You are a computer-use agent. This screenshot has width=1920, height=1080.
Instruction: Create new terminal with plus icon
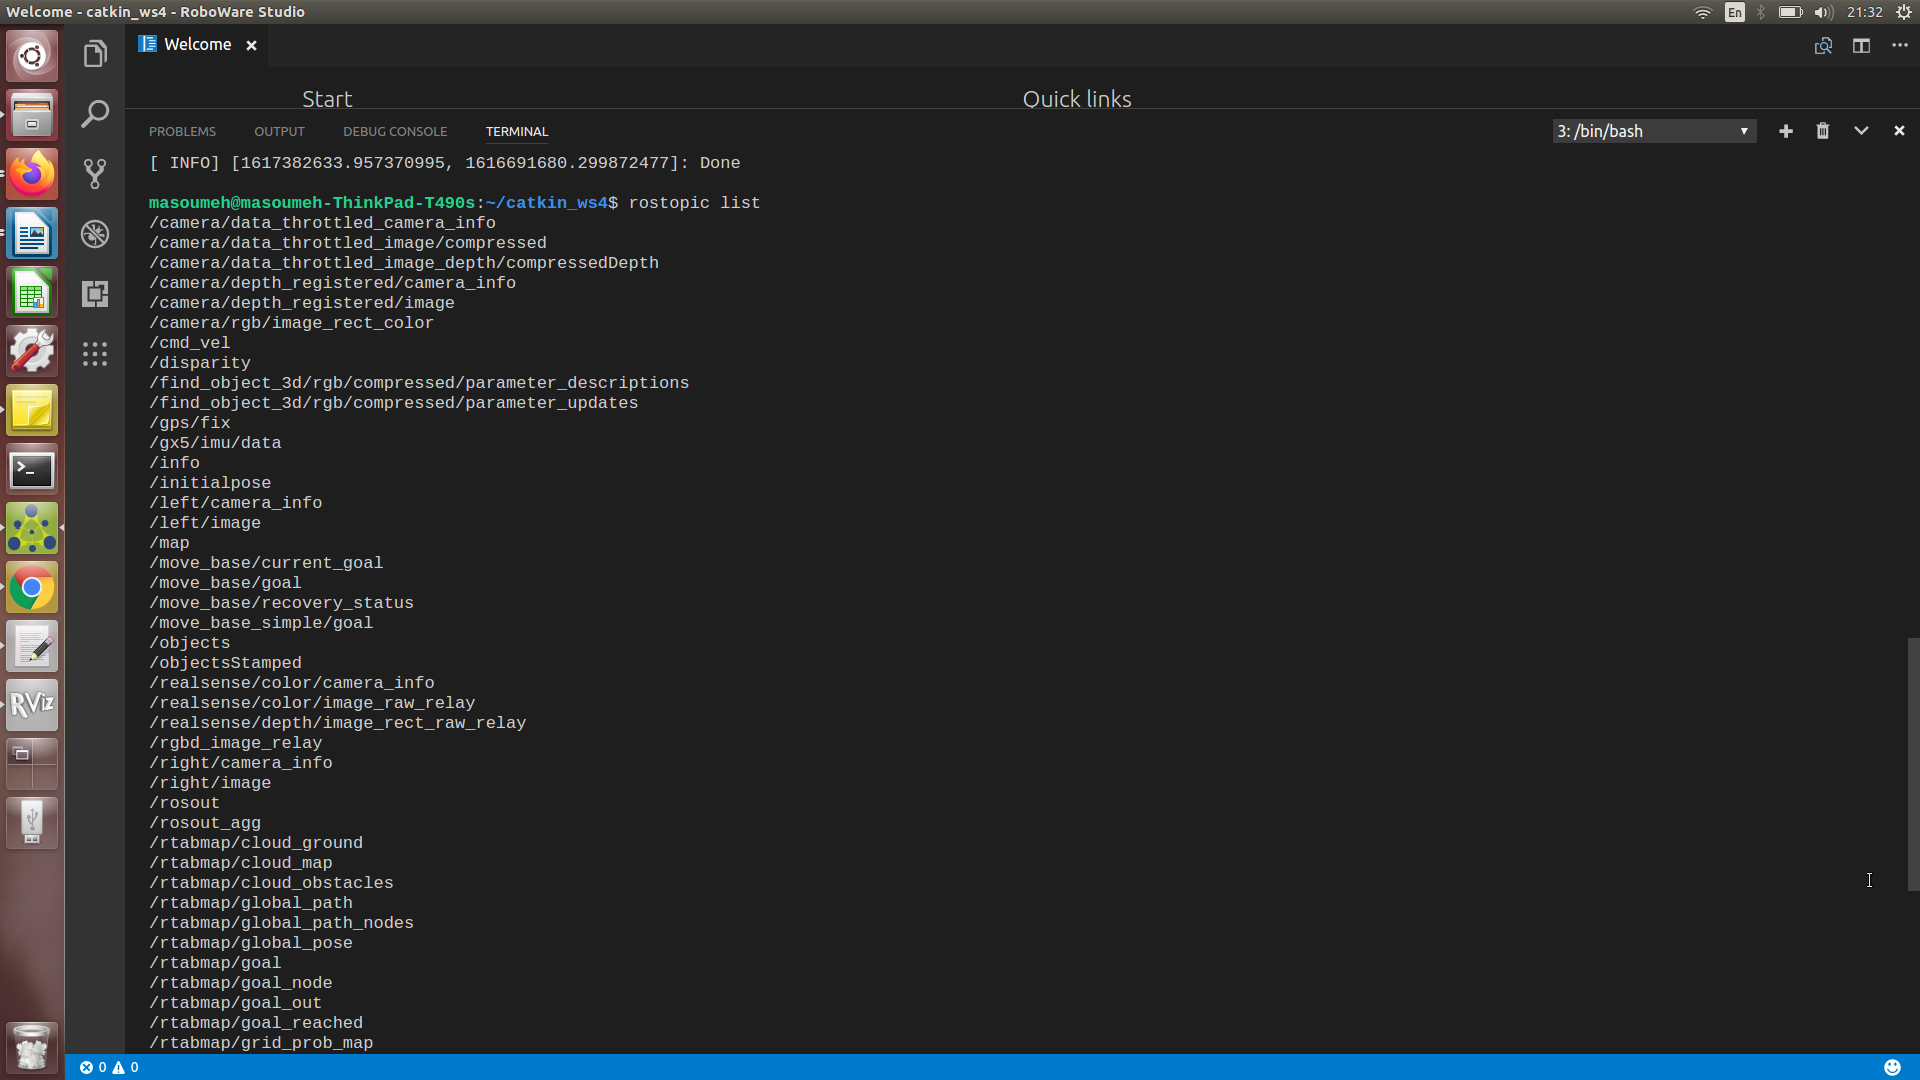coord(1786,131)
